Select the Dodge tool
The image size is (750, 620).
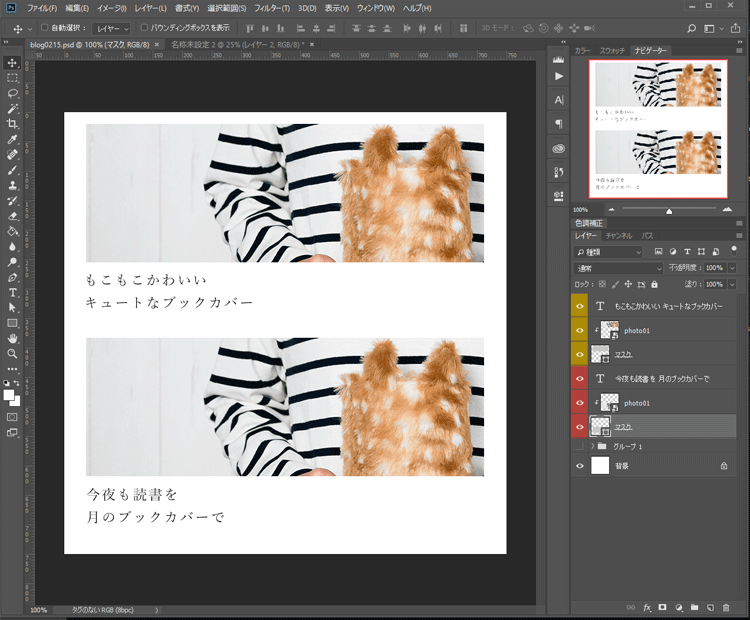[12, 262]
